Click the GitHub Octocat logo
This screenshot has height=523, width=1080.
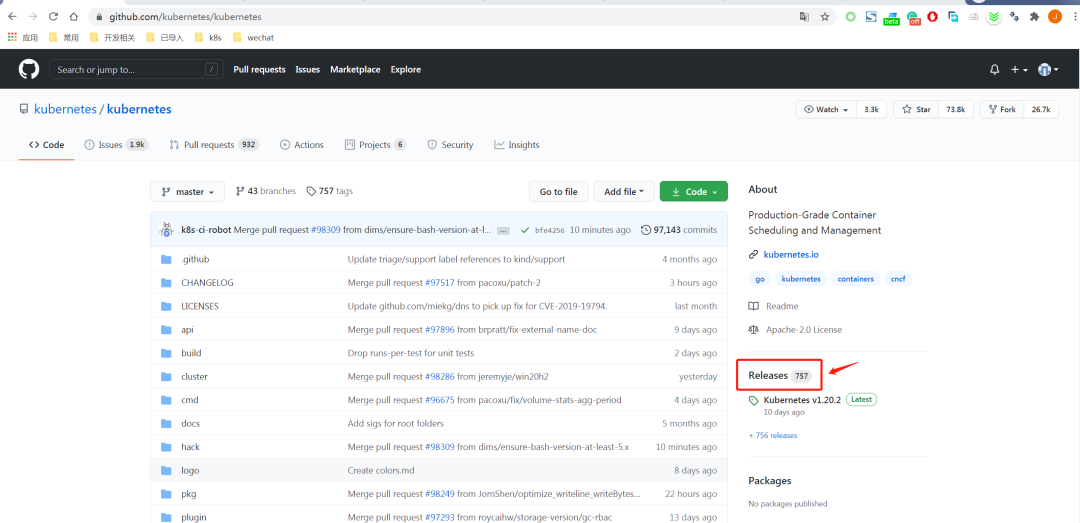[28, 69]
